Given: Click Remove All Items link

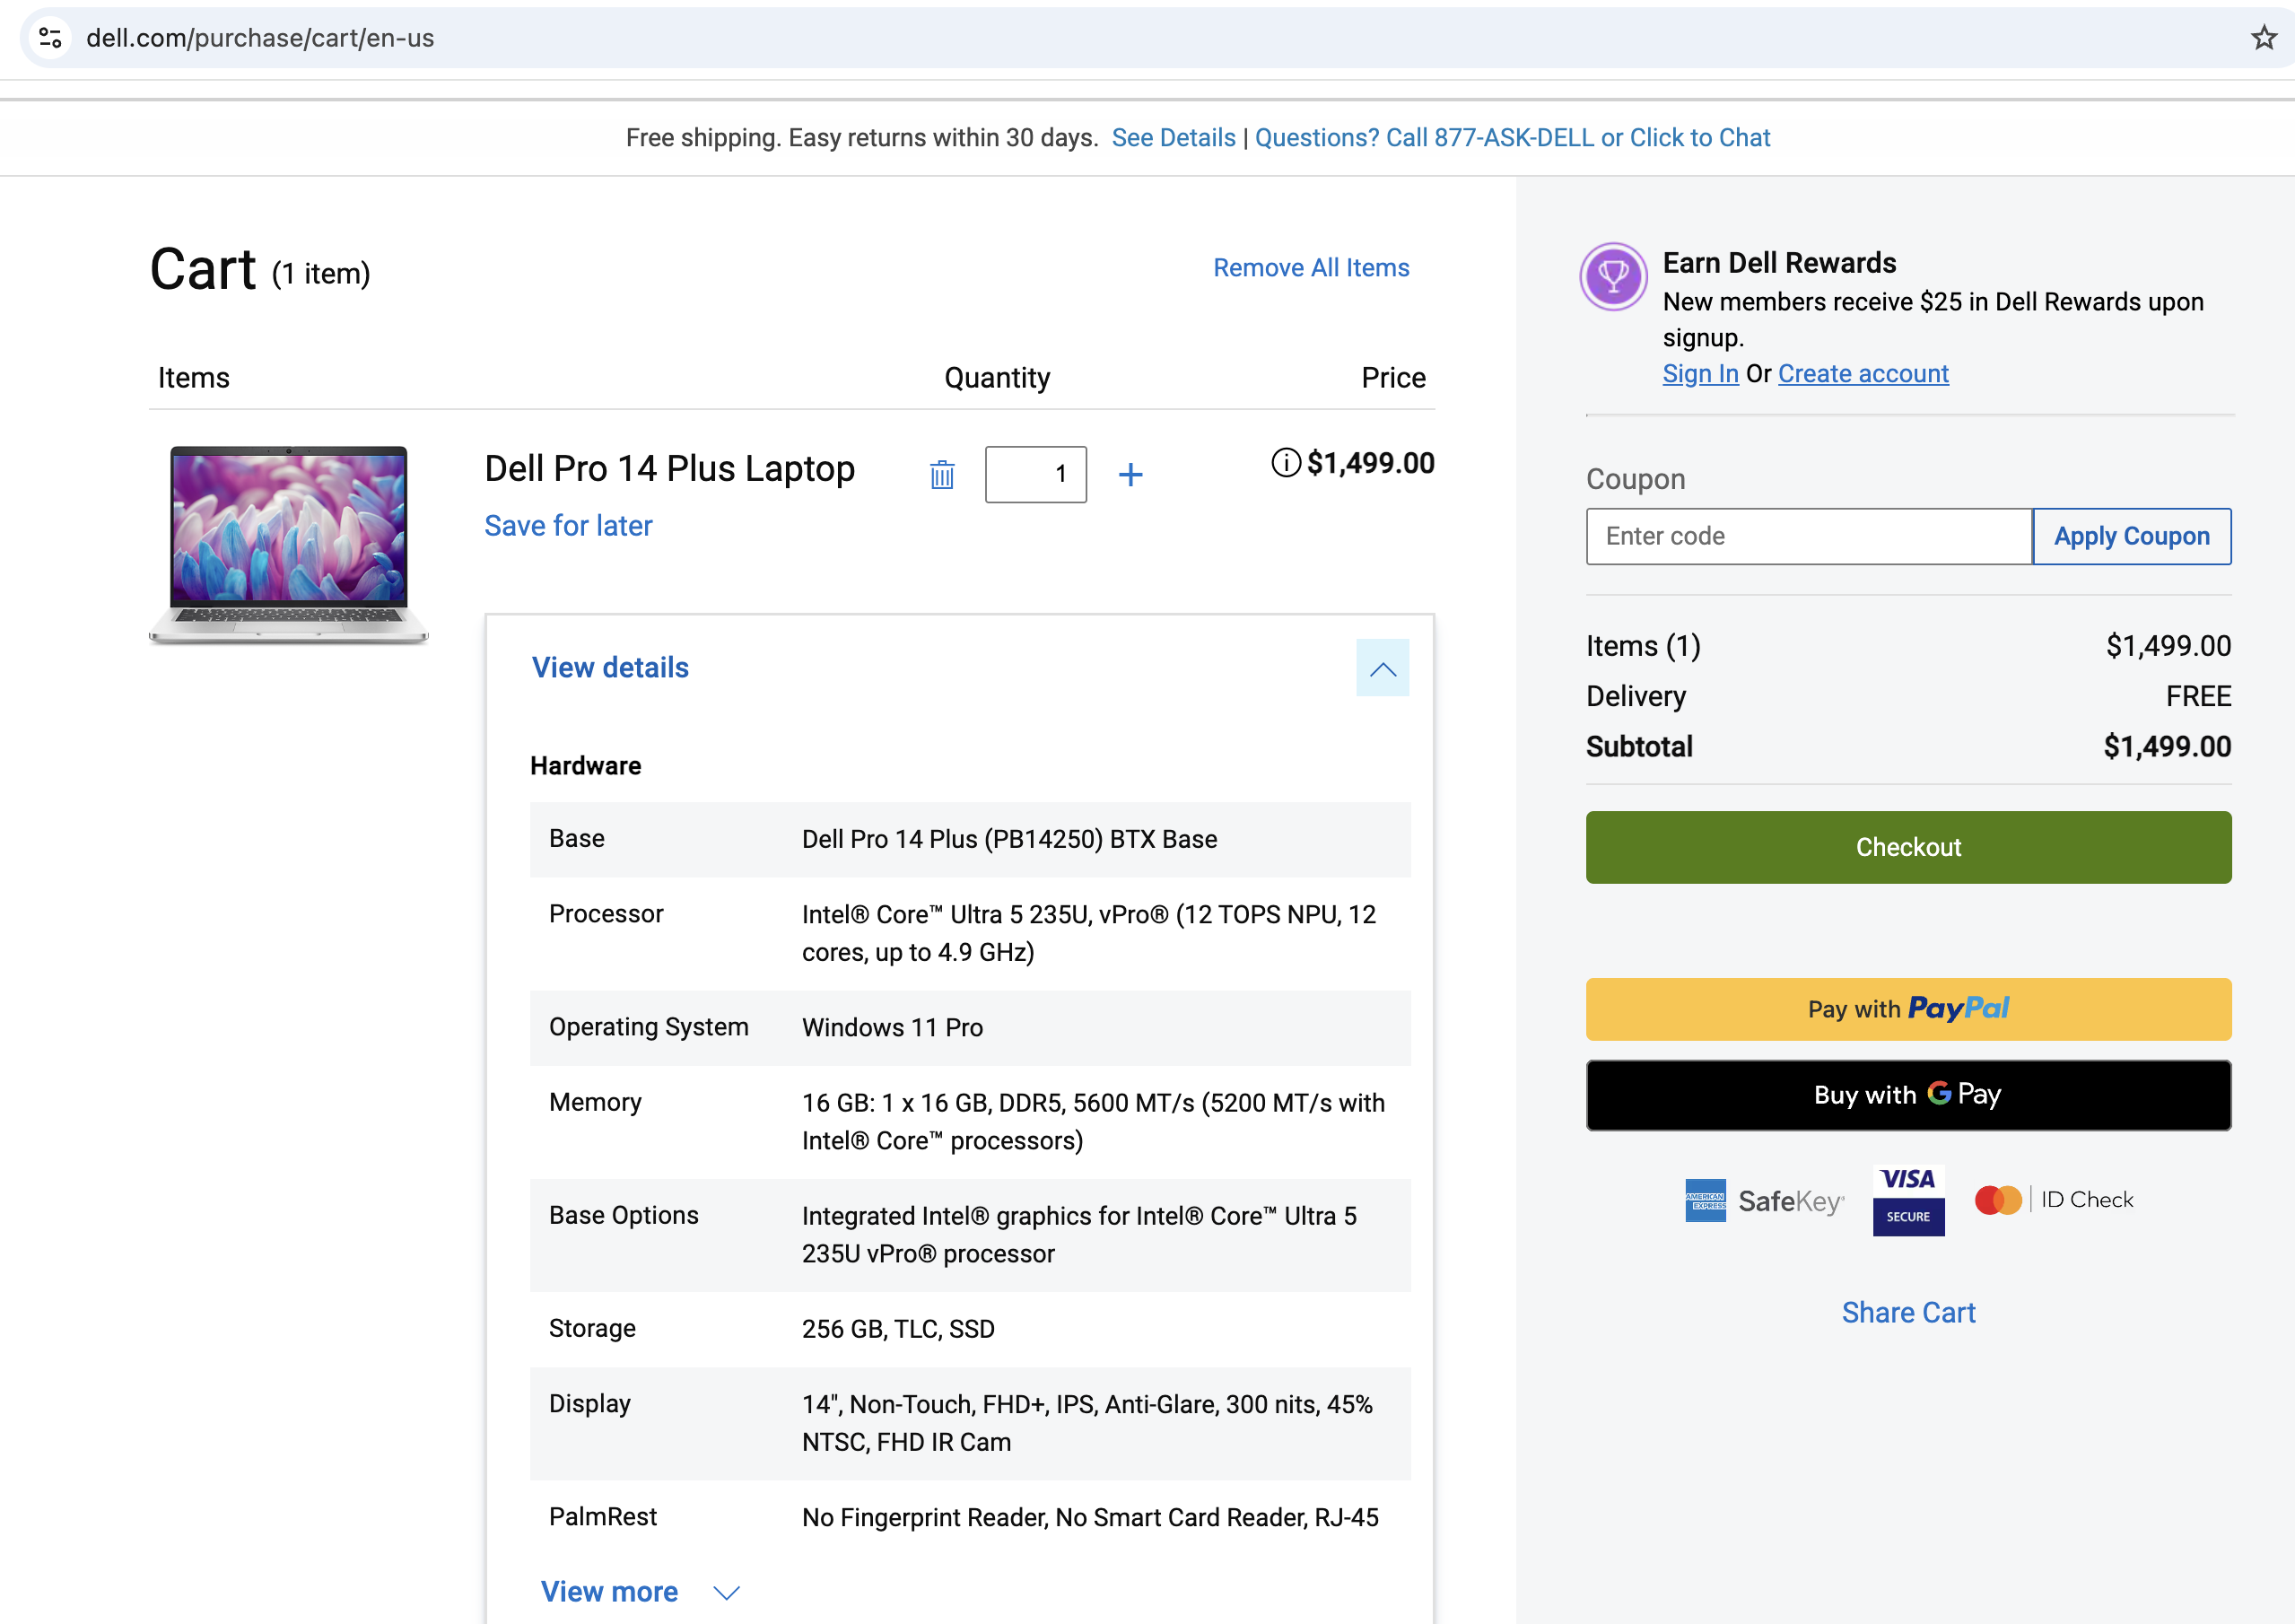Looking at the screenshot, I should pyautogui.click(x=1310, y=268).
